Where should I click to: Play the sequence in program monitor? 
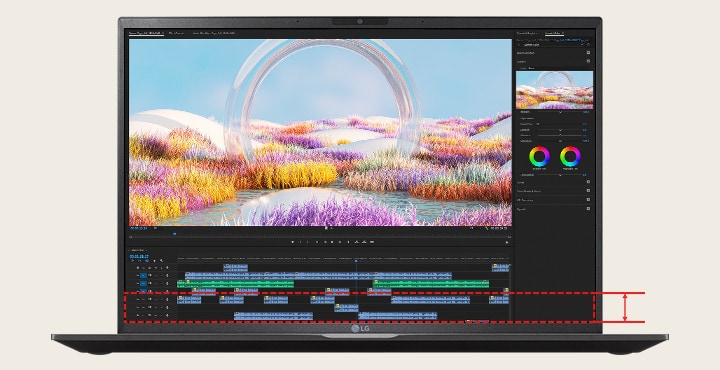point(332,242)
